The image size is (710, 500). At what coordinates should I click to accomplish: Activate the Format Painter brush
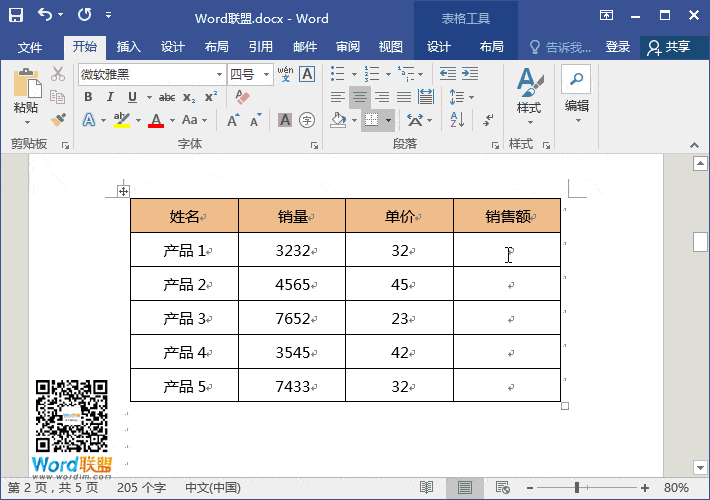[x=58, y=120]
